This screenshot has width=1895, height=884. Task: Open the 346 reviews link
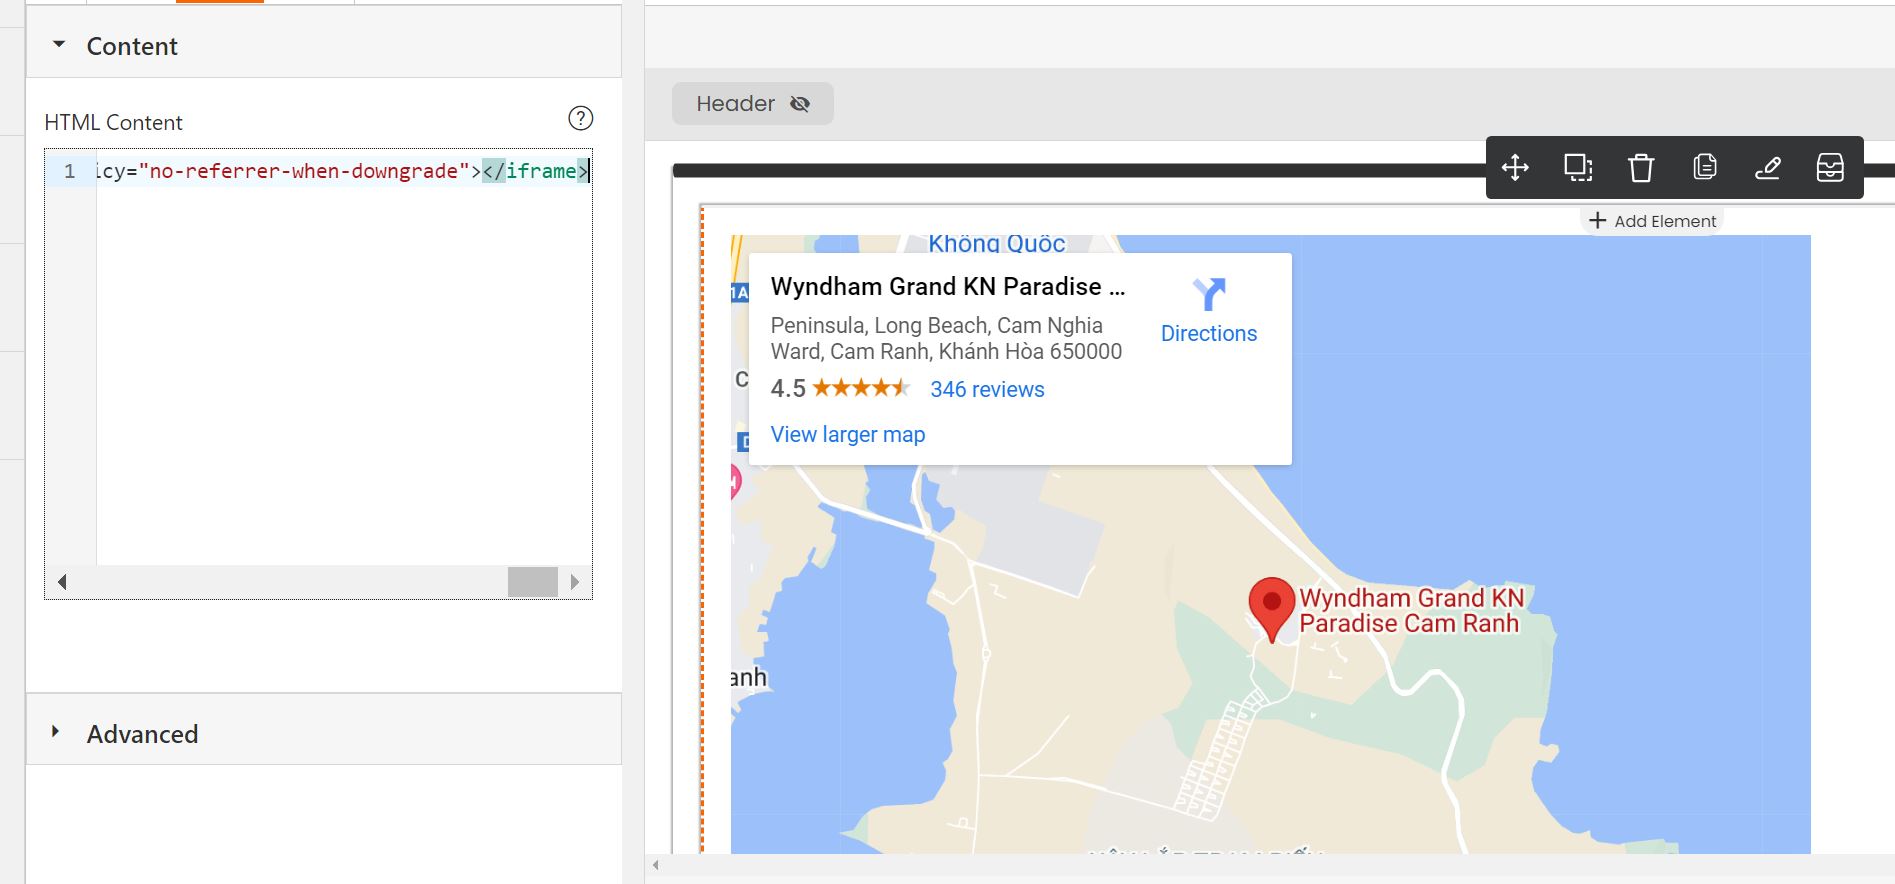point(987,390)
